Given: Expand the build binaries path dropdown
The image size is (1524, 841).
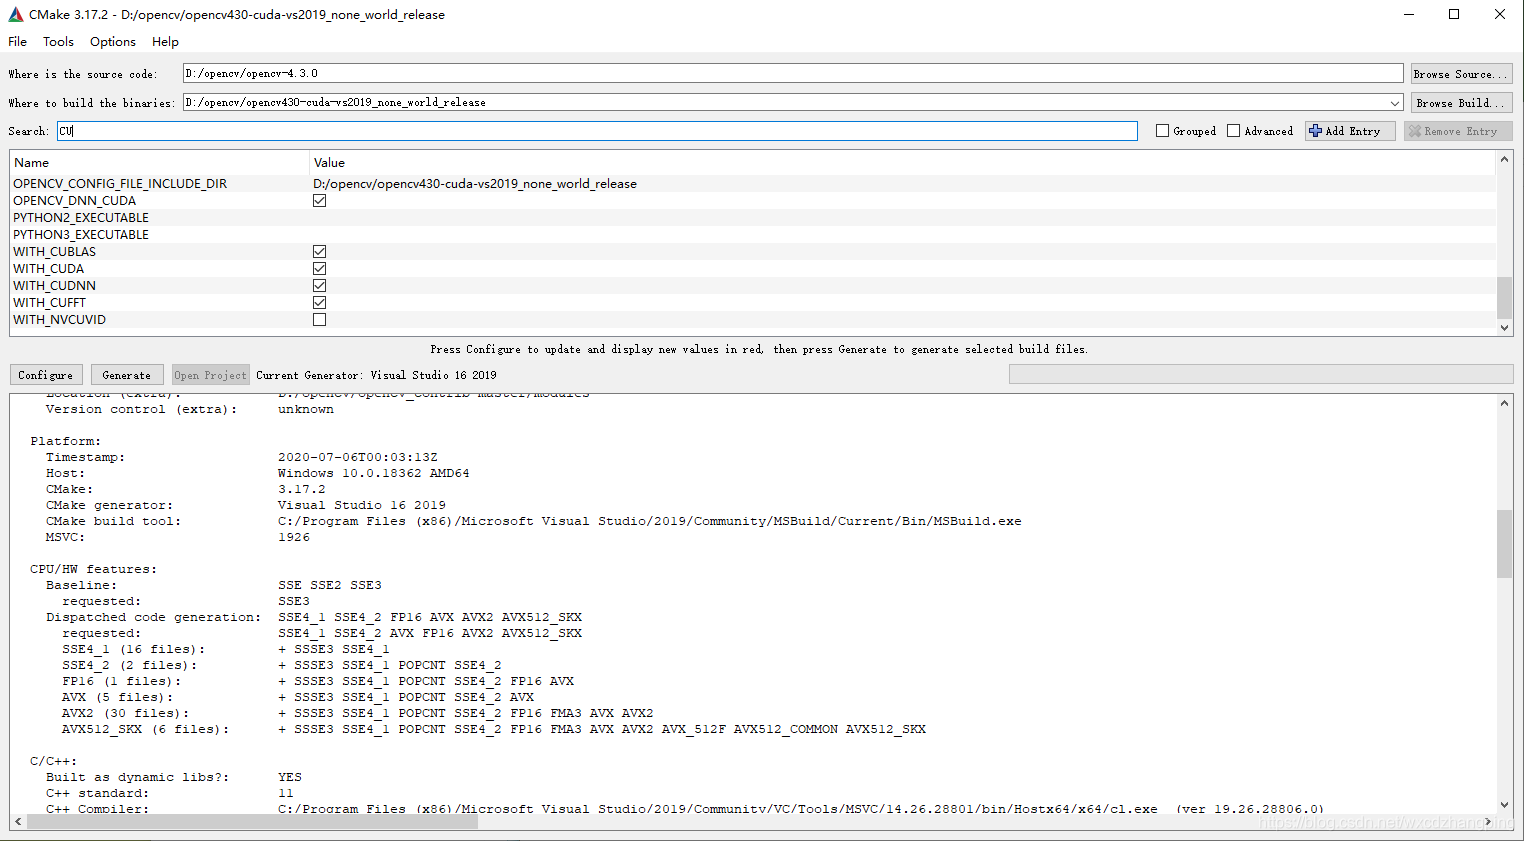Looking at the screenshot, I should coord(1394,103).
